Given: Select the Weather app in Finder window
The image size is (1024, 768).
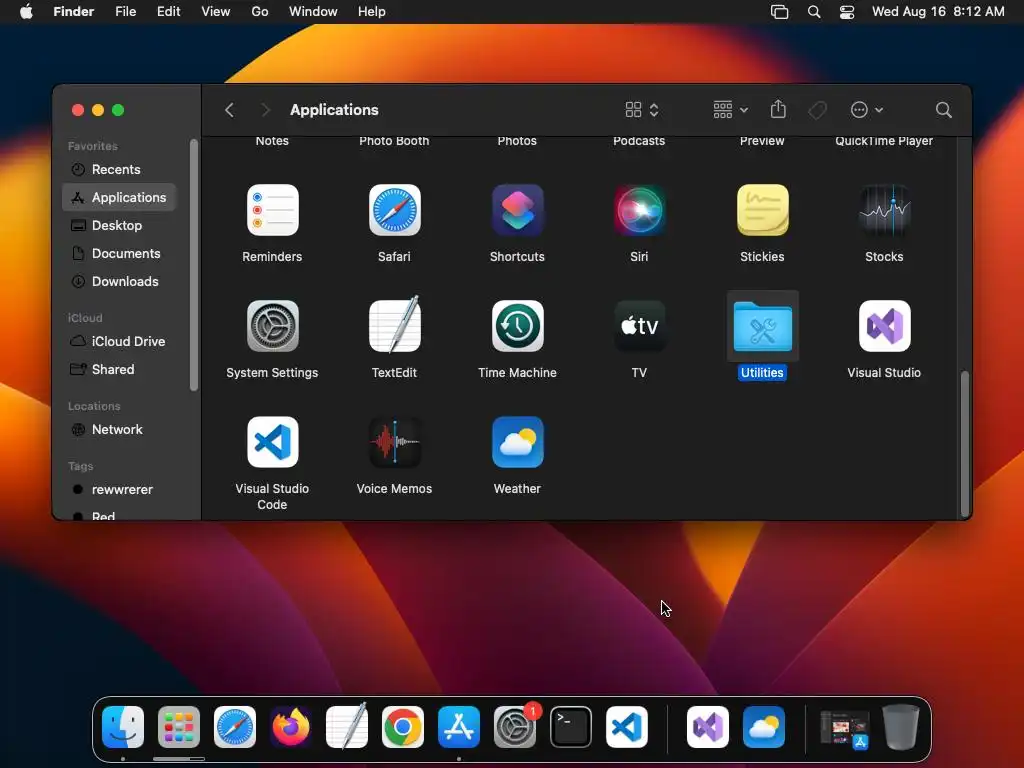Looking at the screenshot, I should [x=517, y=442].
